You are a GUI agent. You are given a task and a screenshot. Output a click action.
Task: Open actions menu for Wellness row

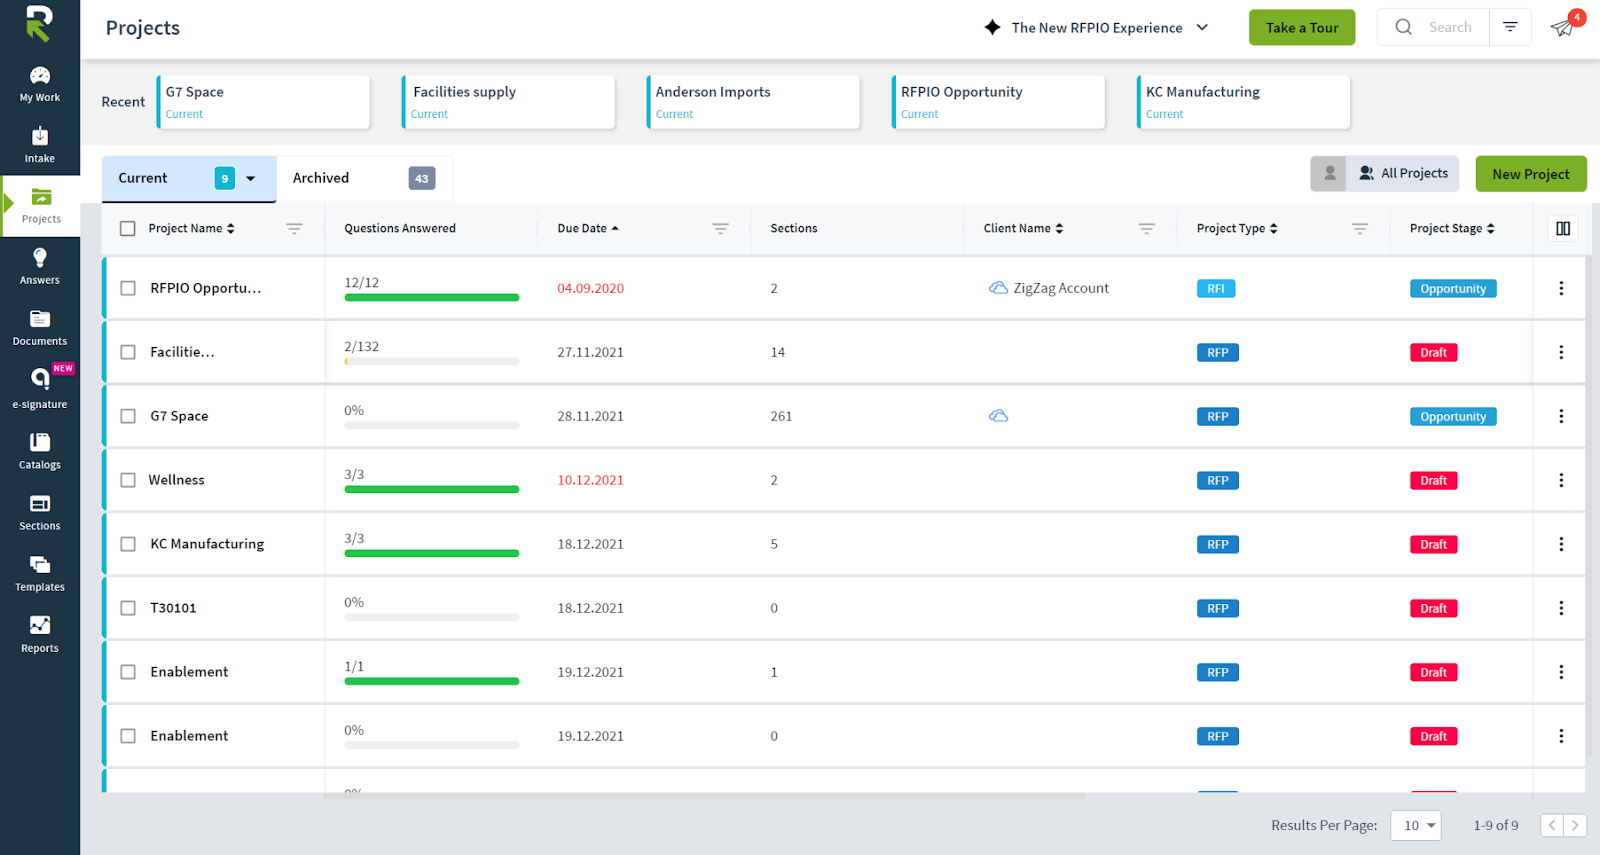(1561, 480)
